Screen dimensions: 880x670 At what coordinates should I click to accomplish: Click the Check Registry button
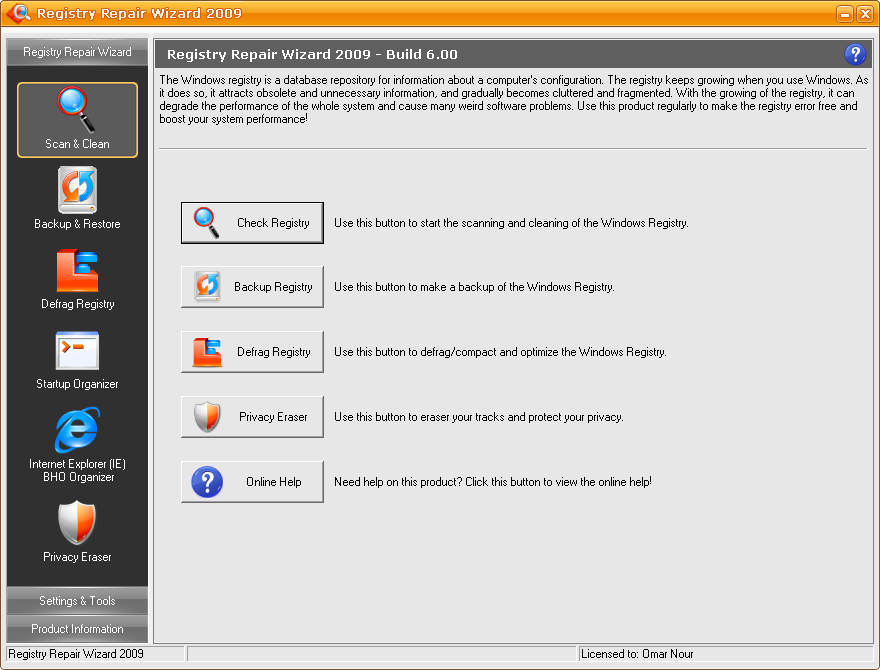[x=252, y=223]
